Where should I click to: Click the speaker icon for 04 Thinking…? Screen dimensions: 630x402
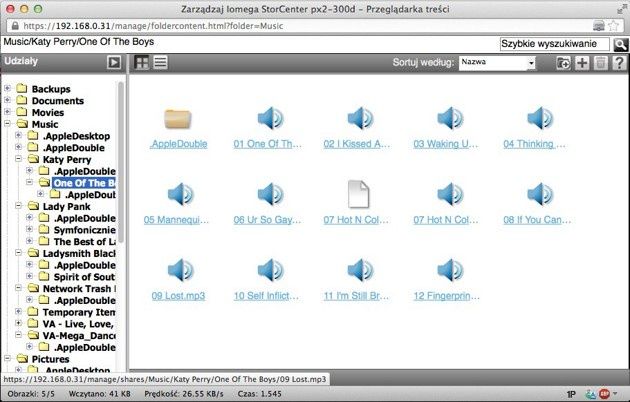[x=540, y=118]
